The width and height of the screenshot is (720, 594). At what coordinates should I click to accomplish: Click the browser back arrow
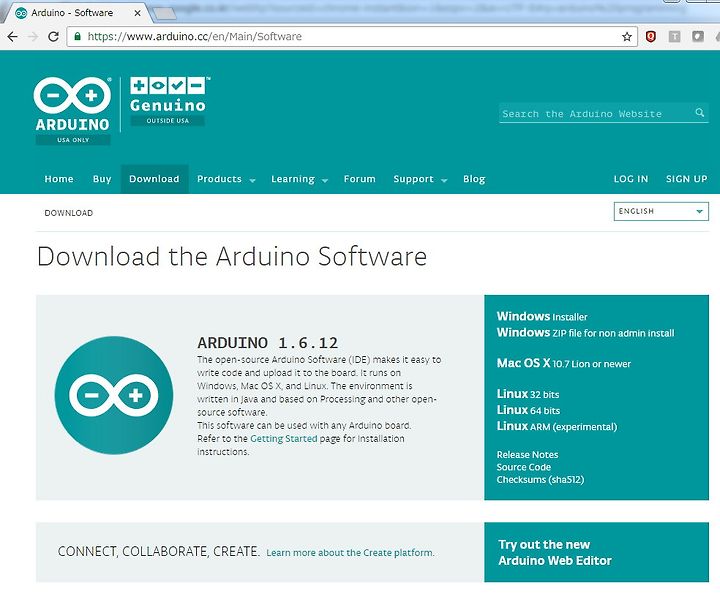tap(12, 37)
